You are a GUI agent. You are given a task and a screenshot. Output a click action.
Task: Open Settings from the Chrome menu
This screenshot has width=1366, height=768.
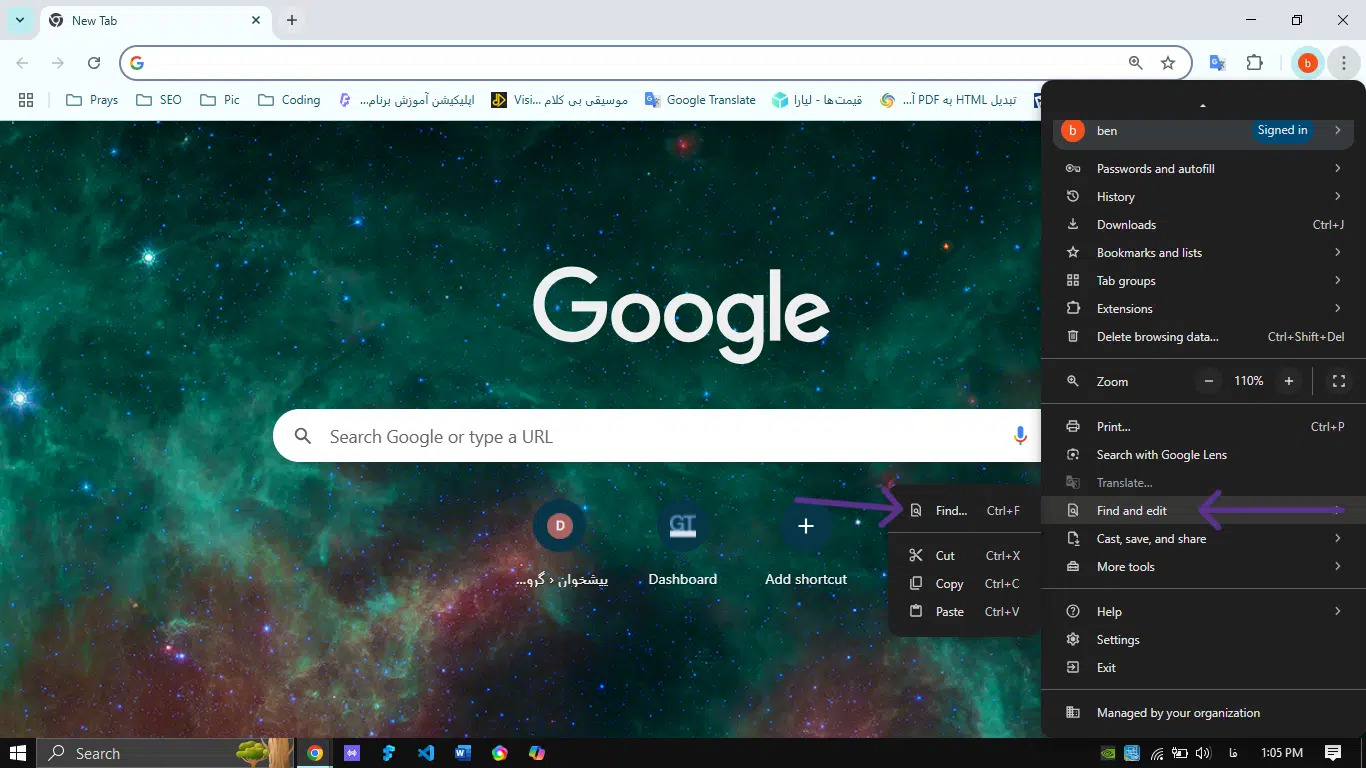(x=1204, y=640)
